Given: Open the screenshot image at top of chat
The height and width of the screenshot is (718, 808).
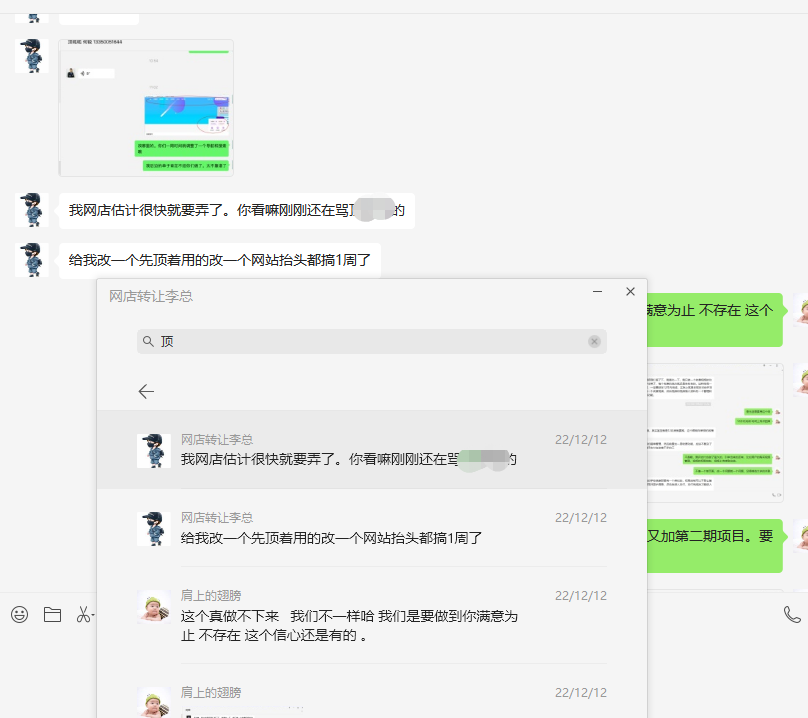Looking at the screenshot, I should 146,108.
